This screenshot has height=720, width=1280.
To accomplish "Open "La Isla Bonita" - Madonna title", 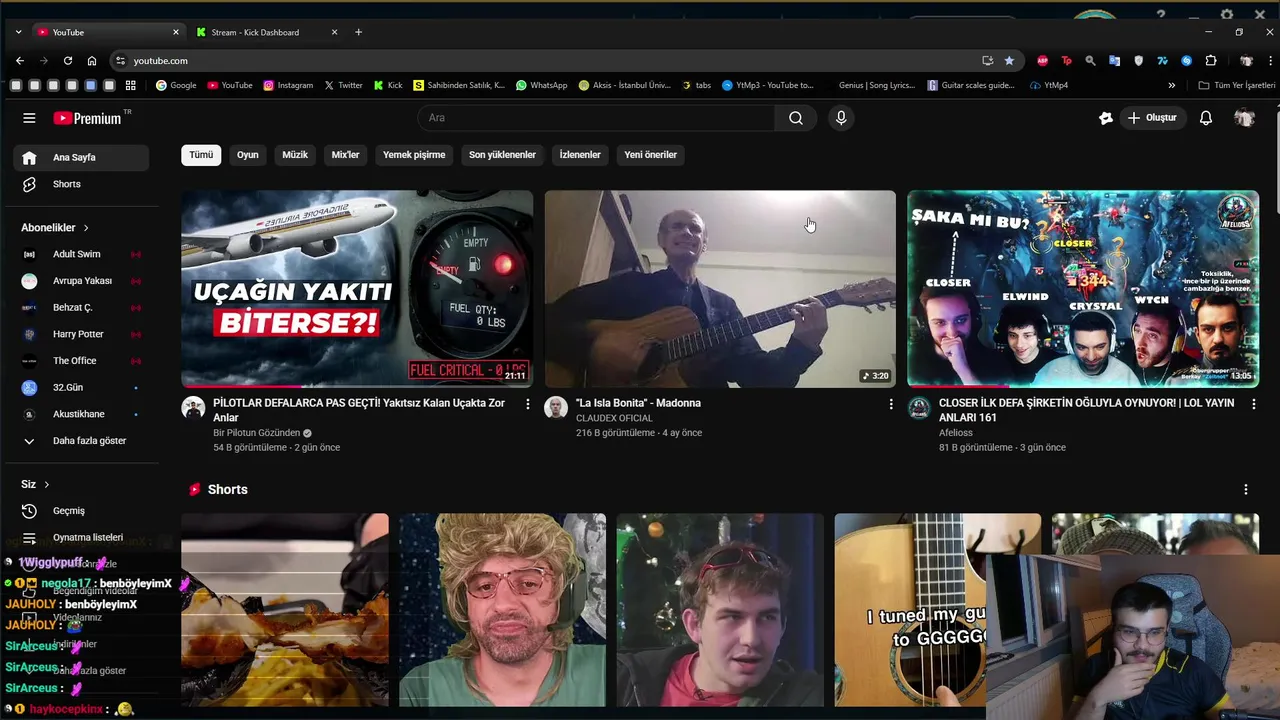I will pyautogui.click(x=638, y=403).
